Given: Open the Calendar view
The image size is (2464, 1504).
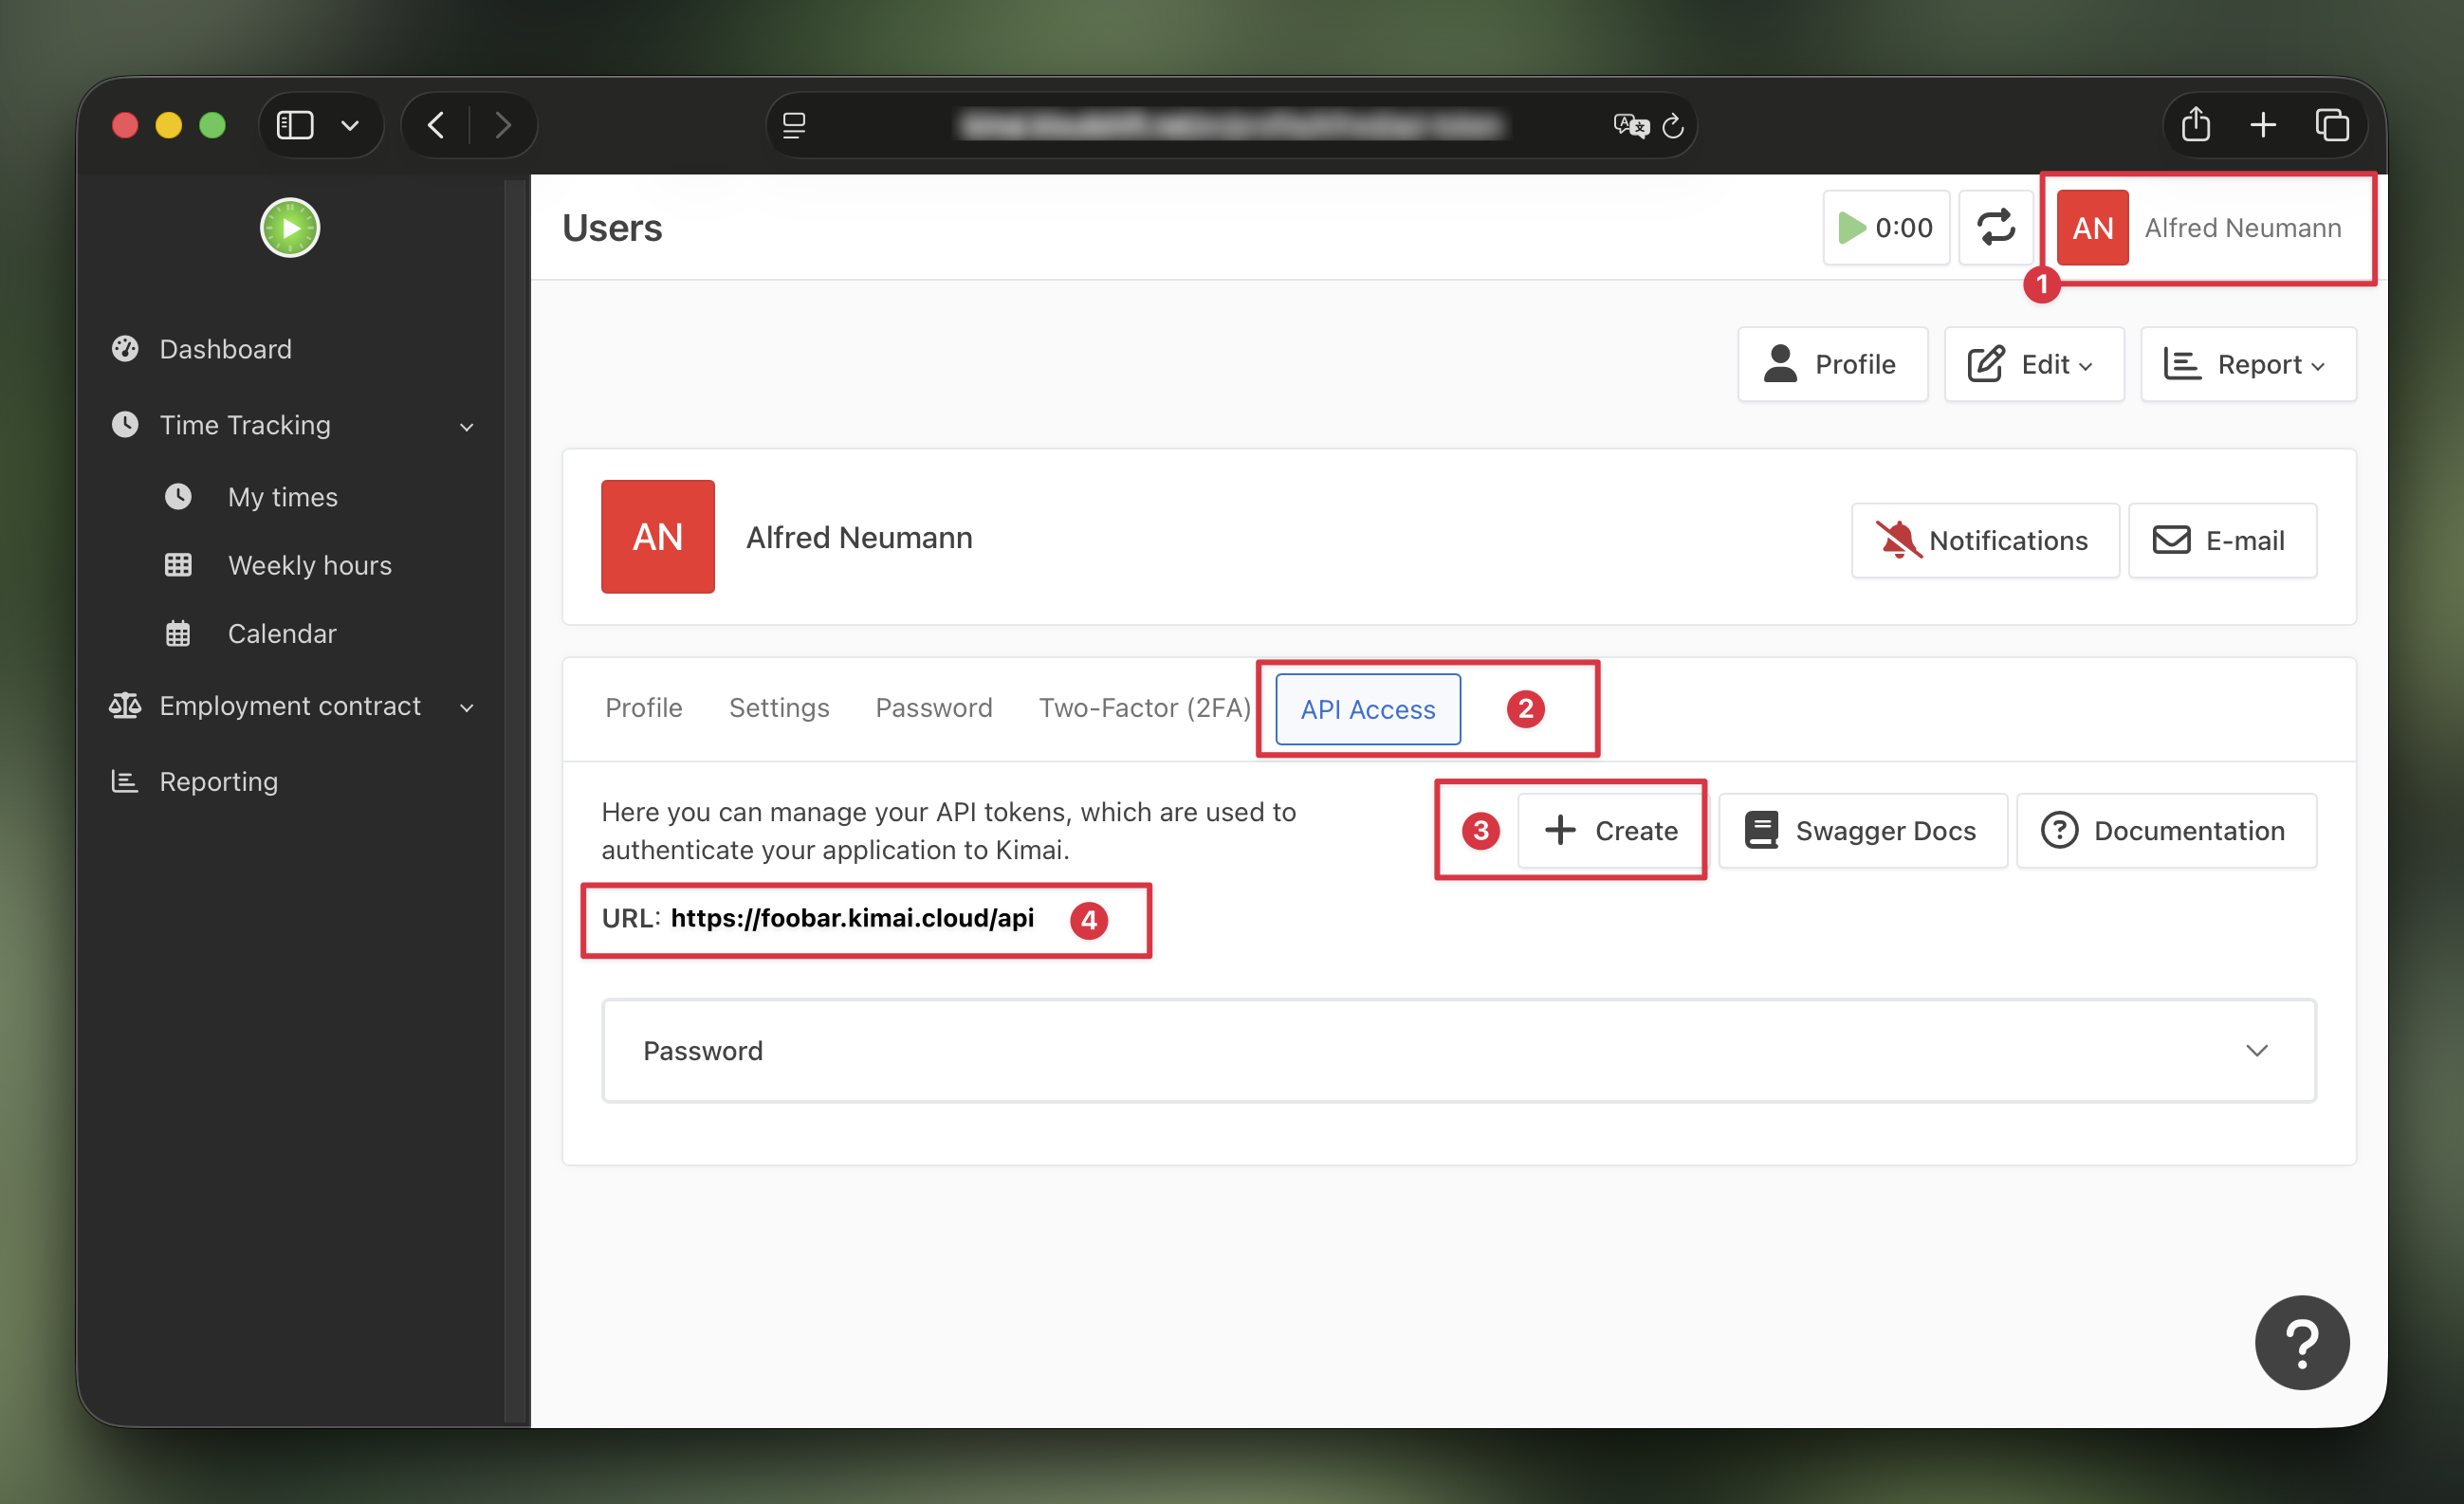Looking at the screenshot, I should pyautogui.click(x=281, y=633).
